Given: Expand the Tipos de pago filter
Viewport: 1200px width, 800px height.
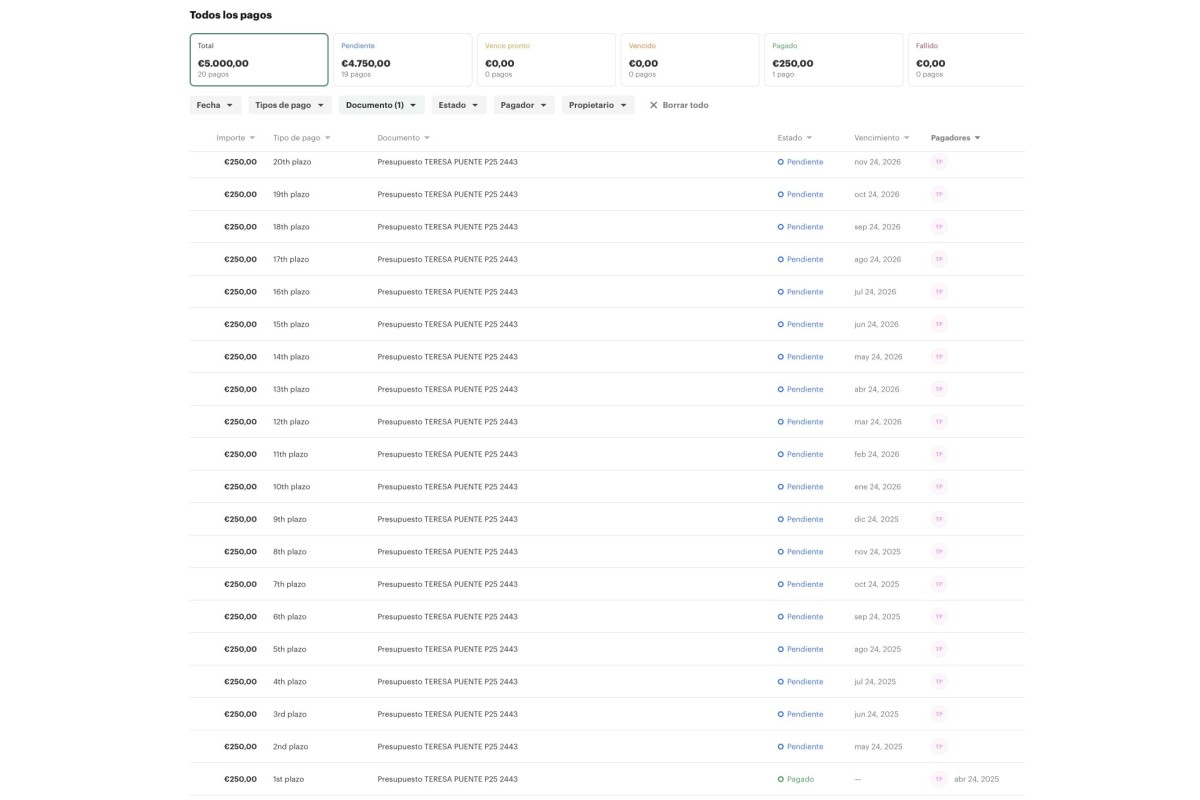Looking at the screenshot, I should (290, 105).
